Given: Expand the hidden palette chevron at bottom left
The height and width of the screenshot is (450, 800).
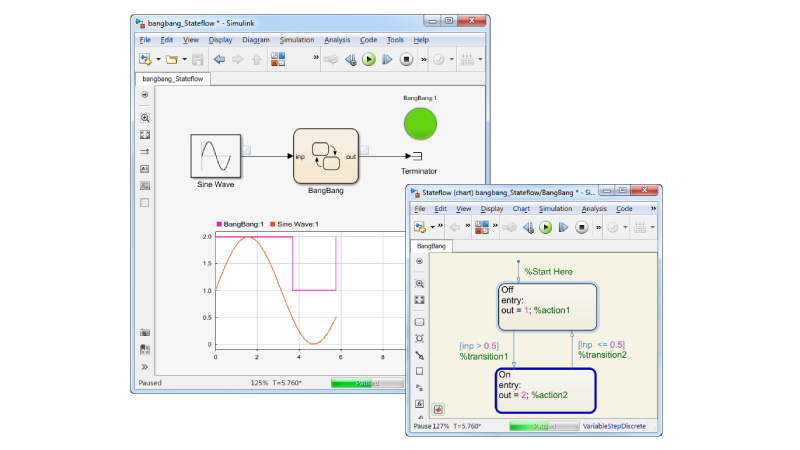Looking at the screenshot, I should pos(145,367).
